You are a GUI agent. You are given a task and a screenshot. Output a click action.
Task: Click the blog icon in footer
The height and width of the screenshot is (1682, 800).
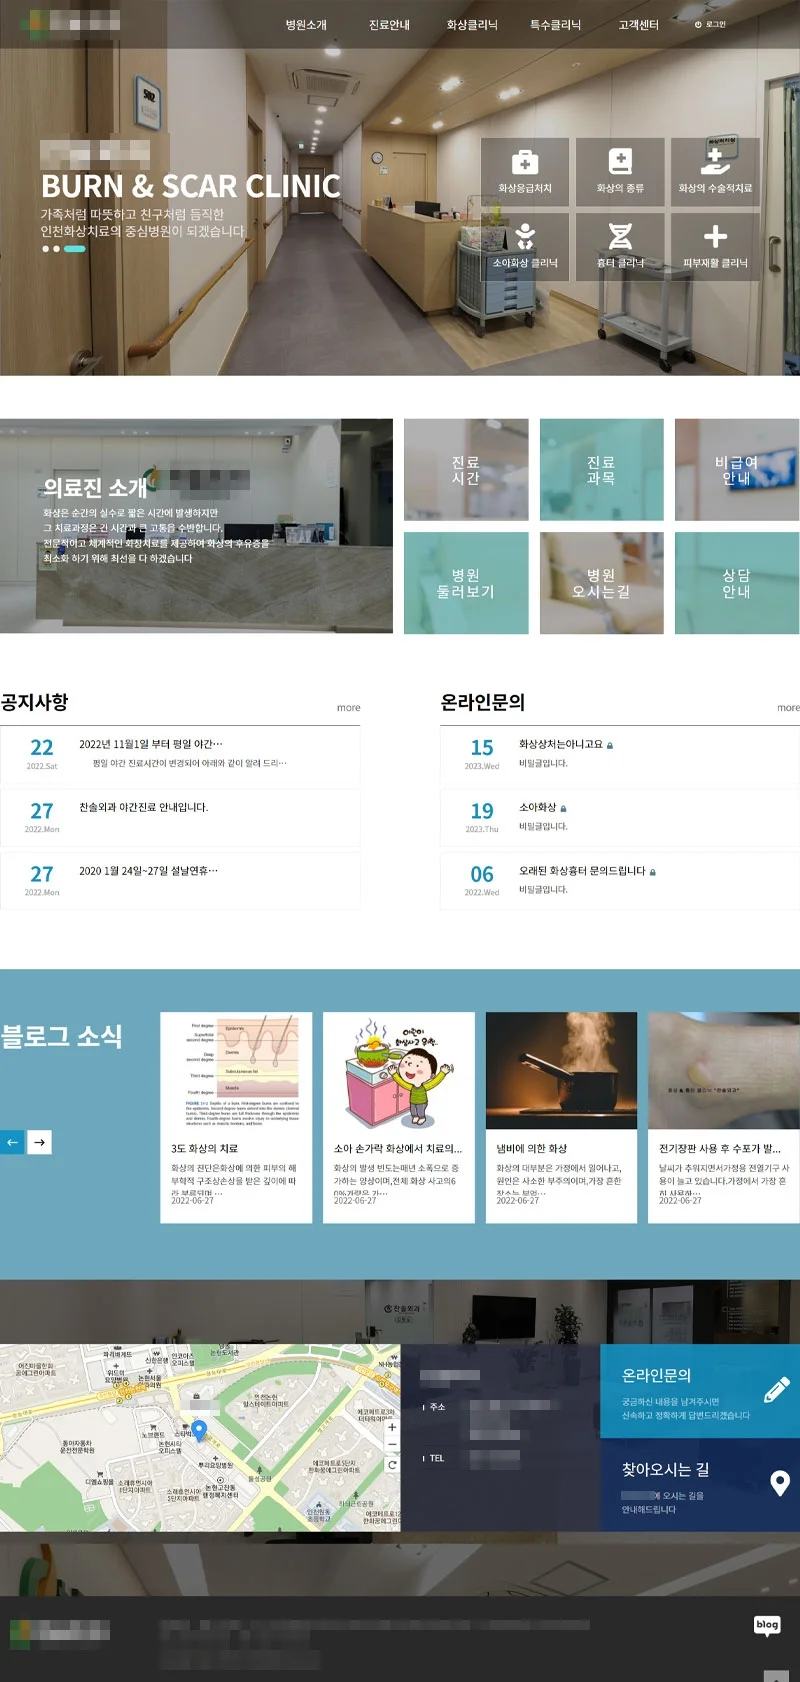tap(767, 1625)
